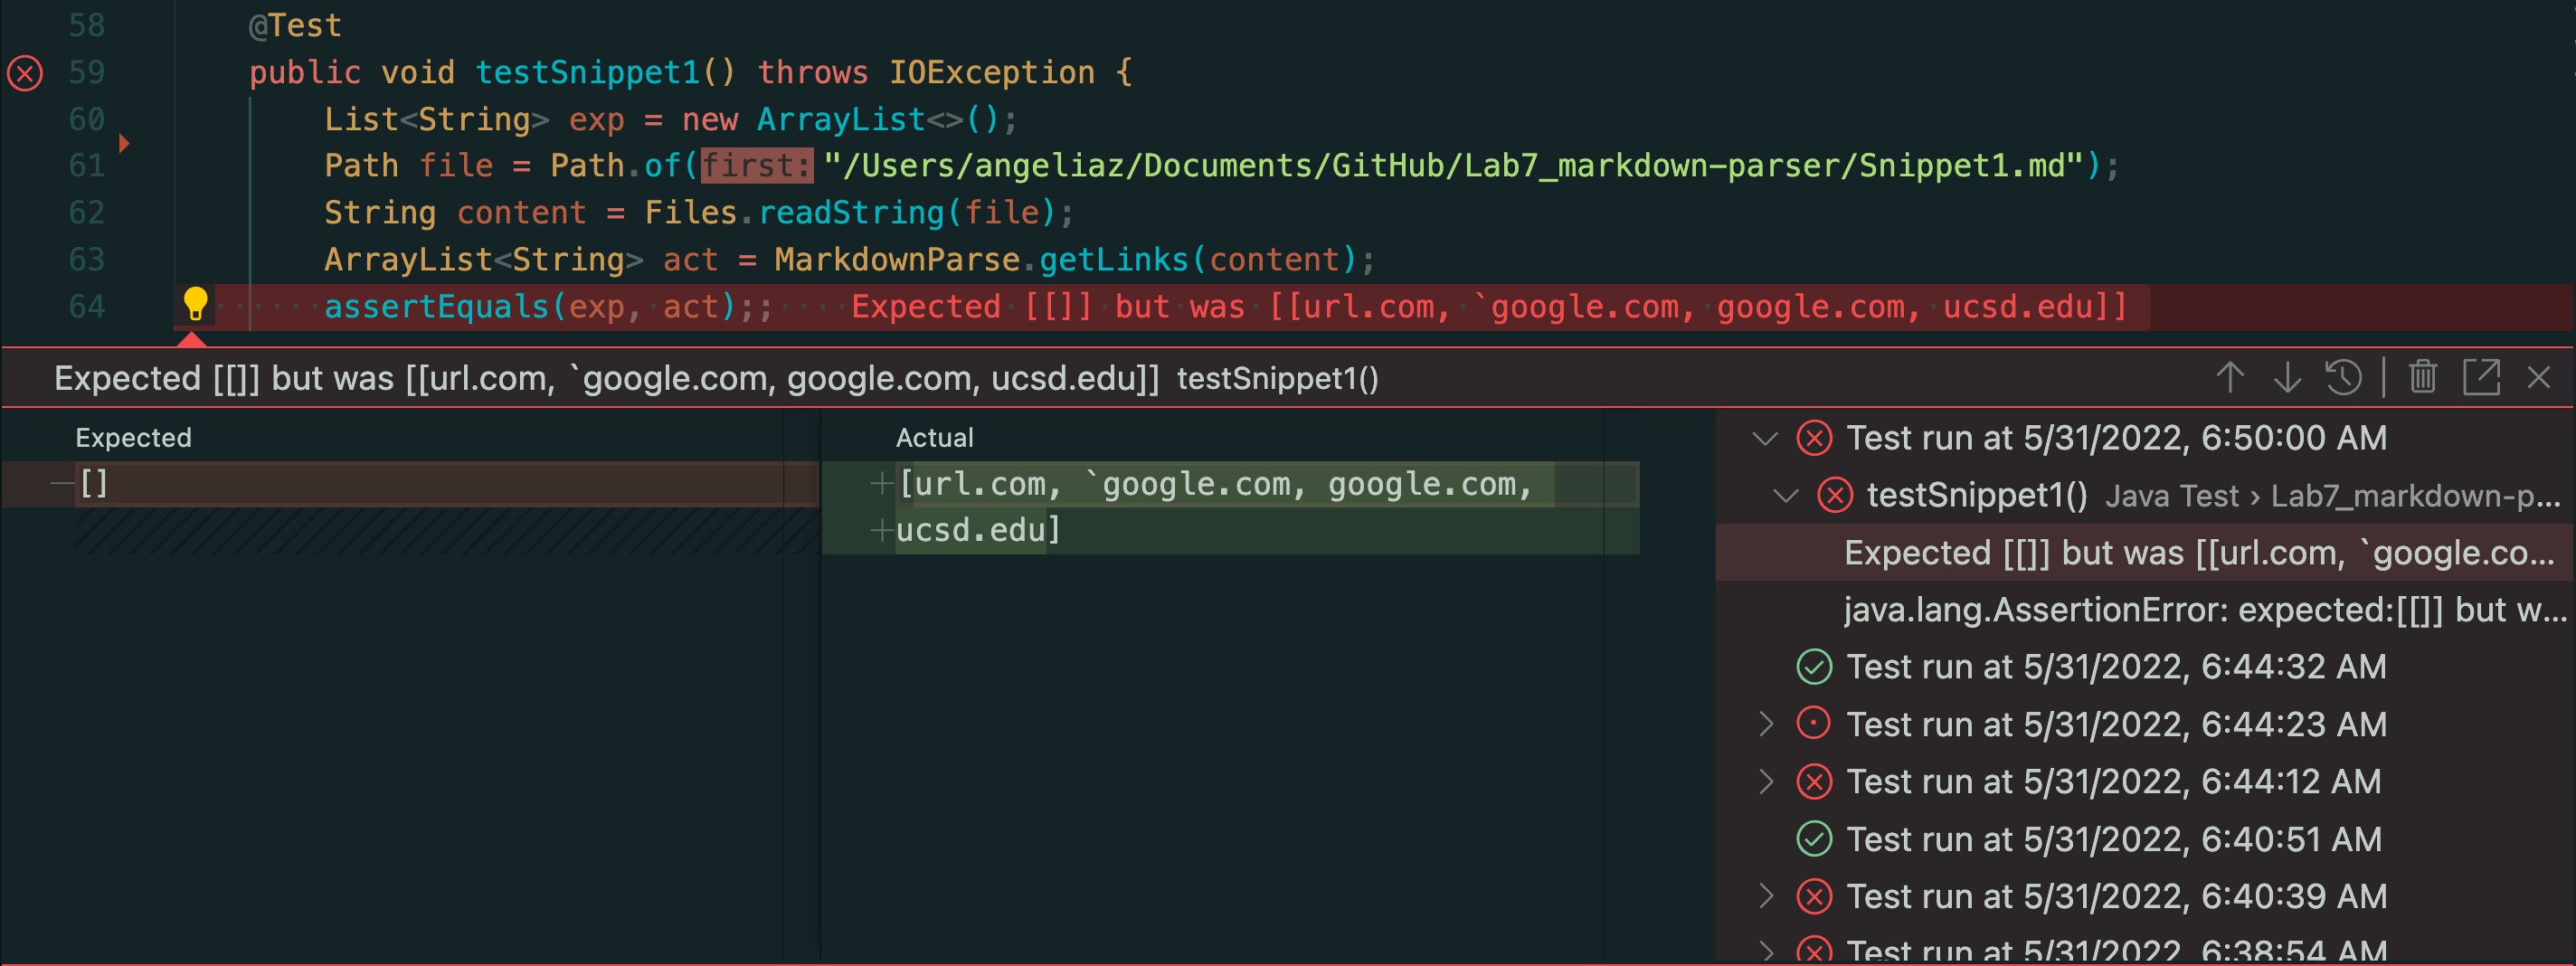Viewport: 2576px width, 966px height.
Task: Click the 'first:' parameter hint on line 61
Action: point(757,165)
